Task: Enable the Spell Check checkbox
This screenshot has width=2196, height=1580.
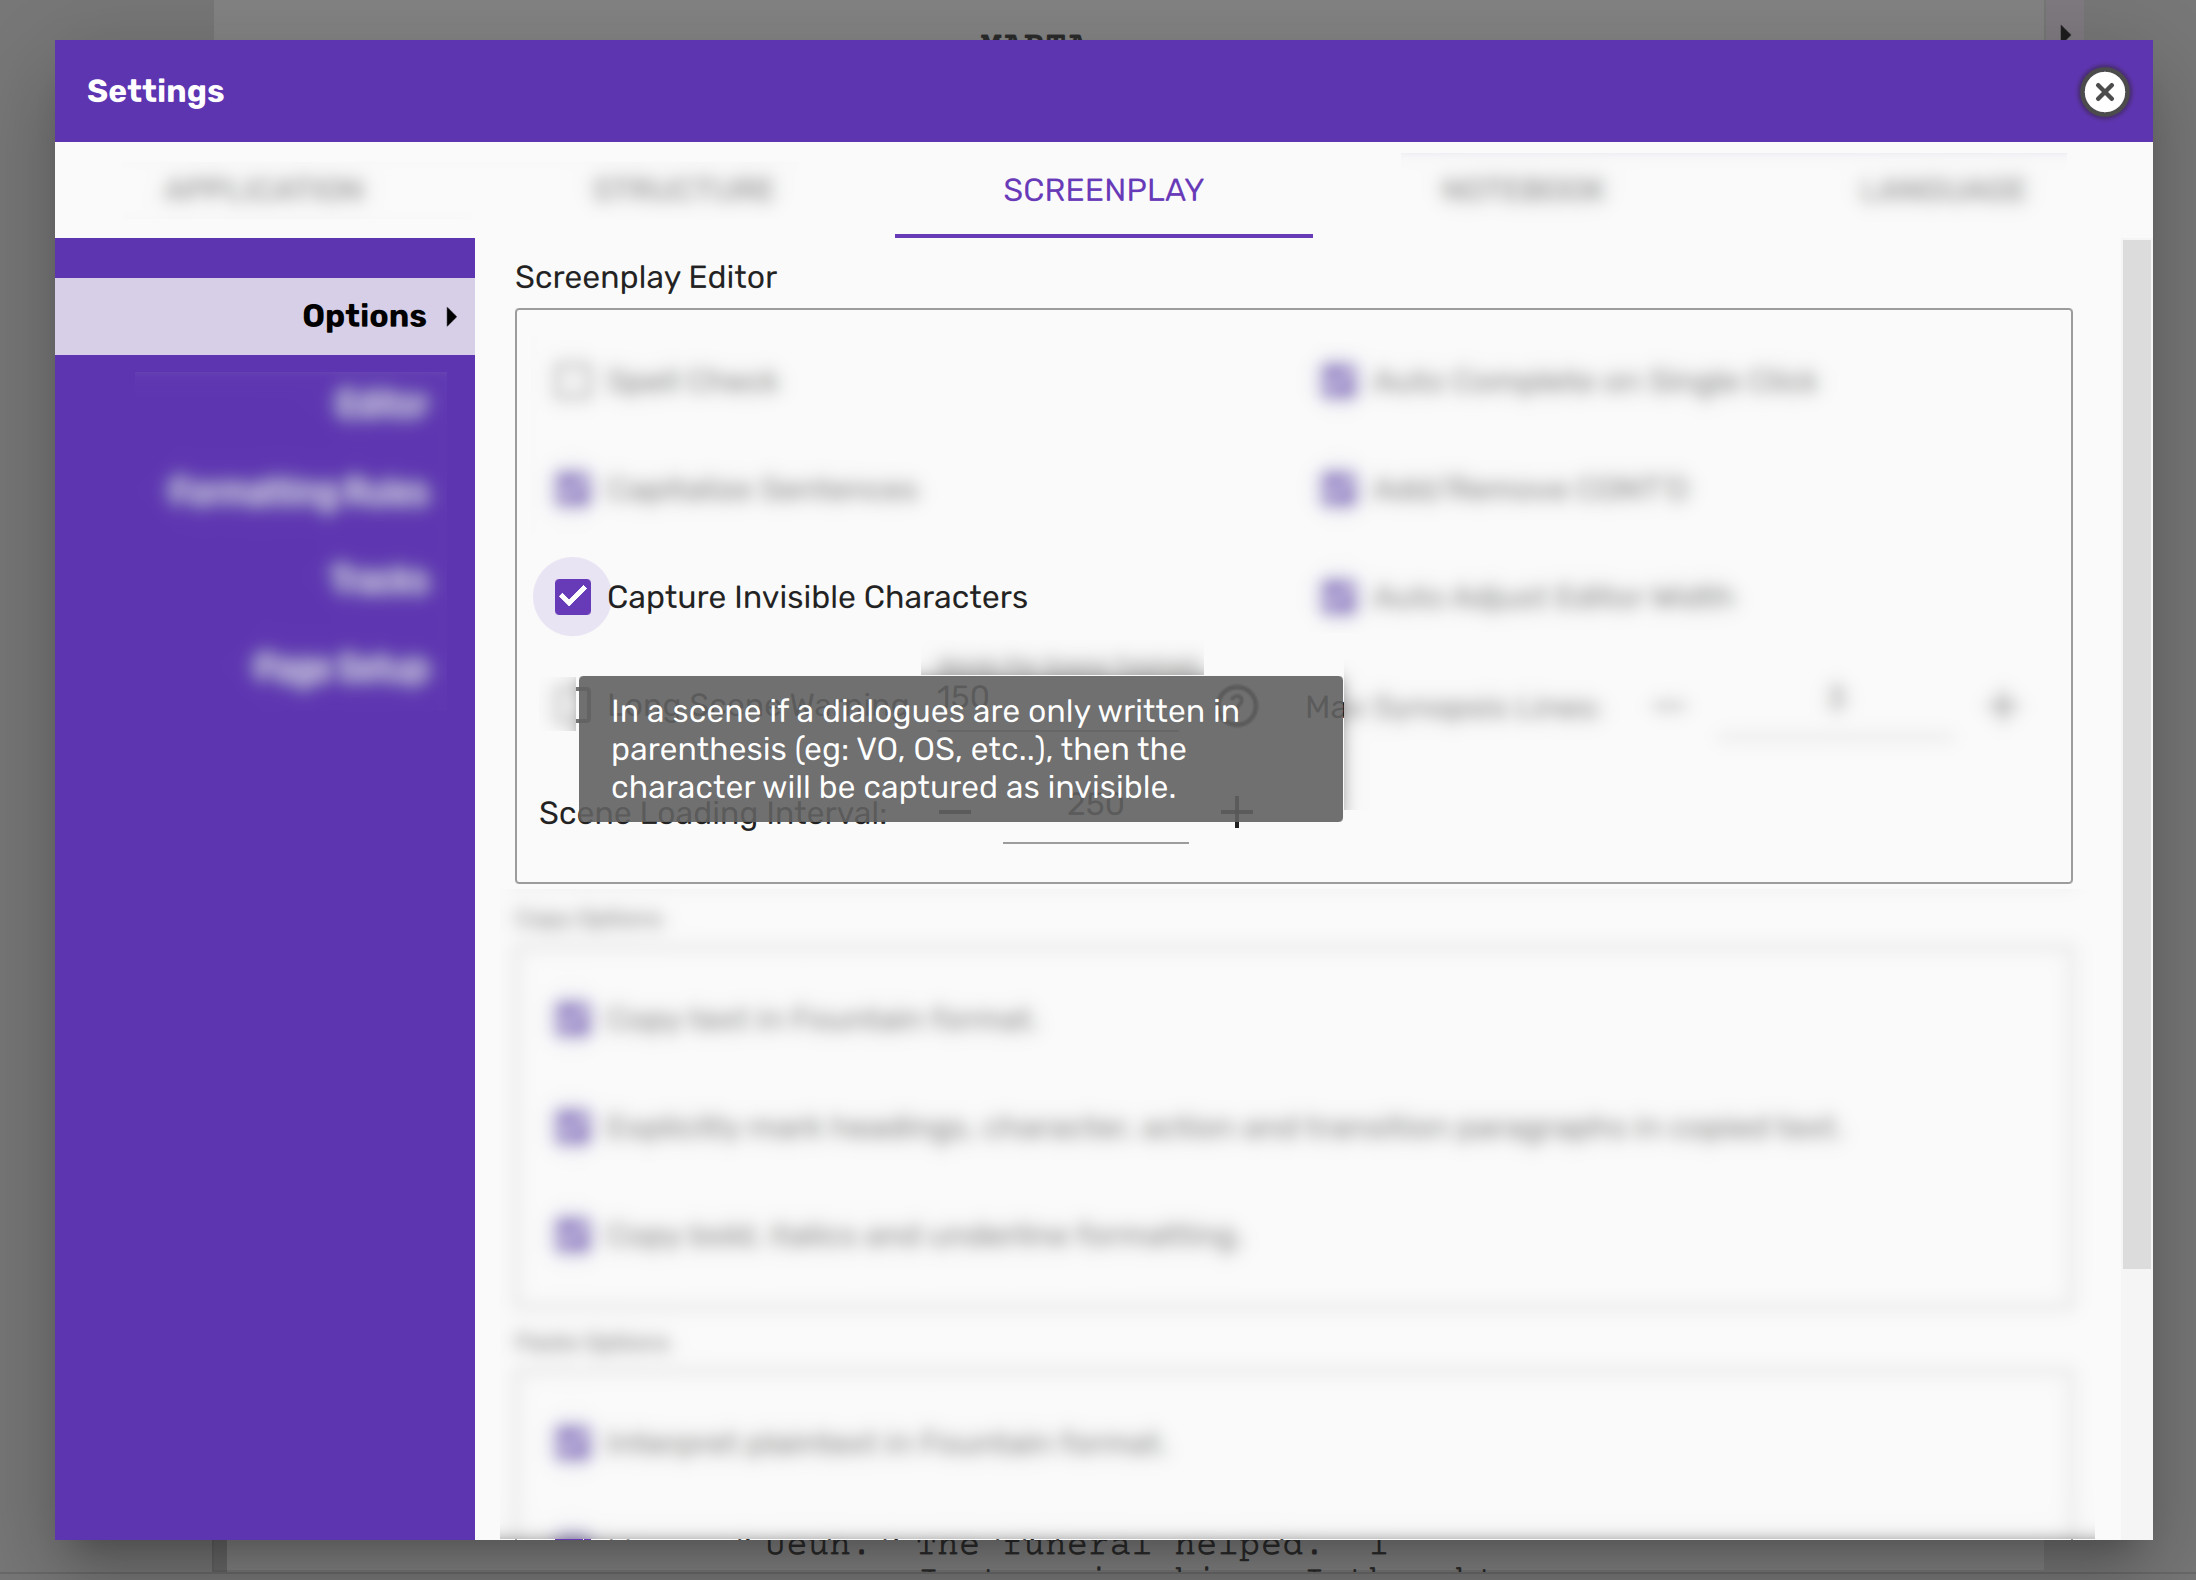Action: 573,381
